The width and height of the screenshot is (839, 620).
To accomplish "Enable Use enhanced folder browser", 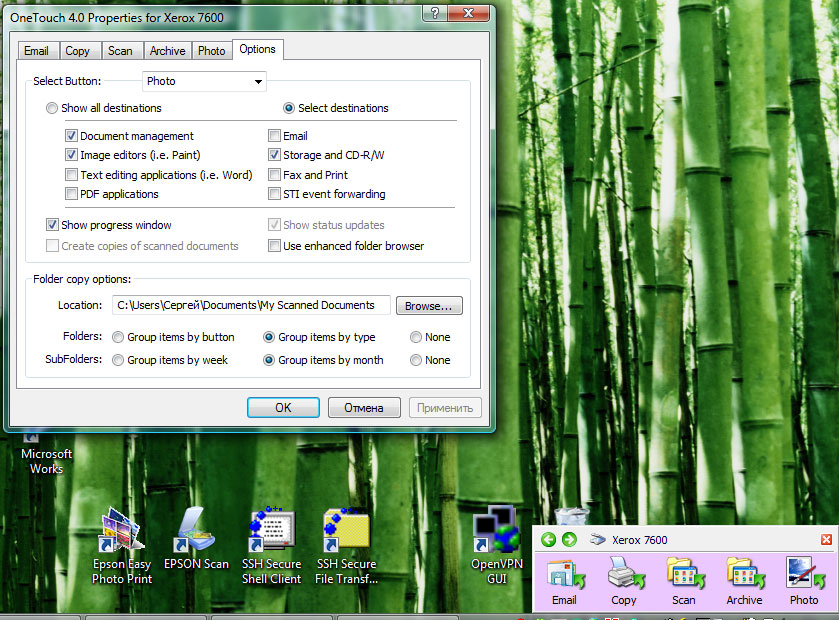I will 274,246.
